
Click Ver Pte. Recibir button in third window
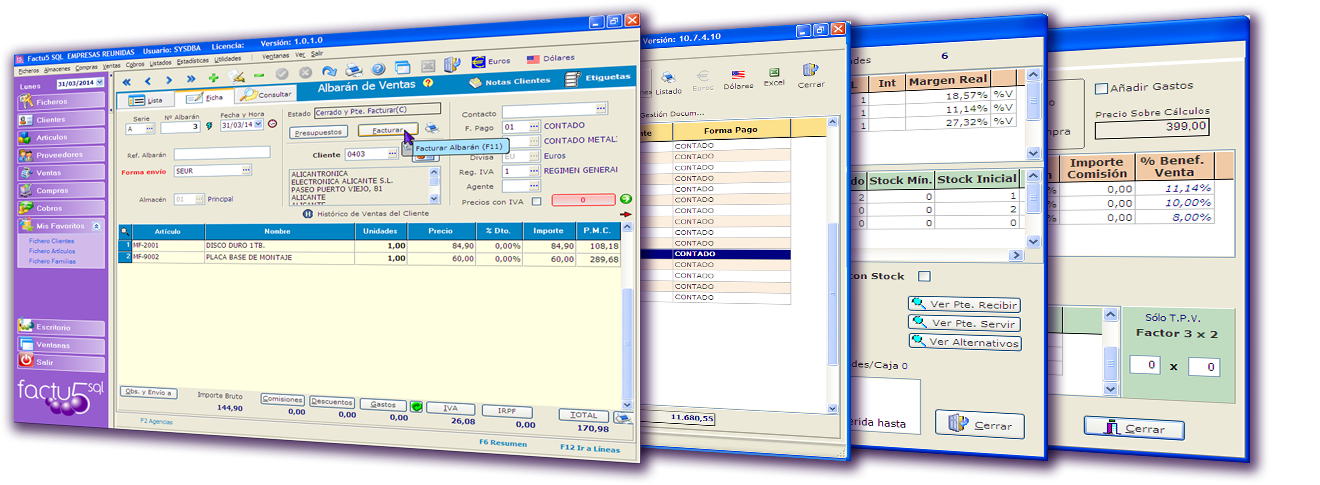click(964, 305)
